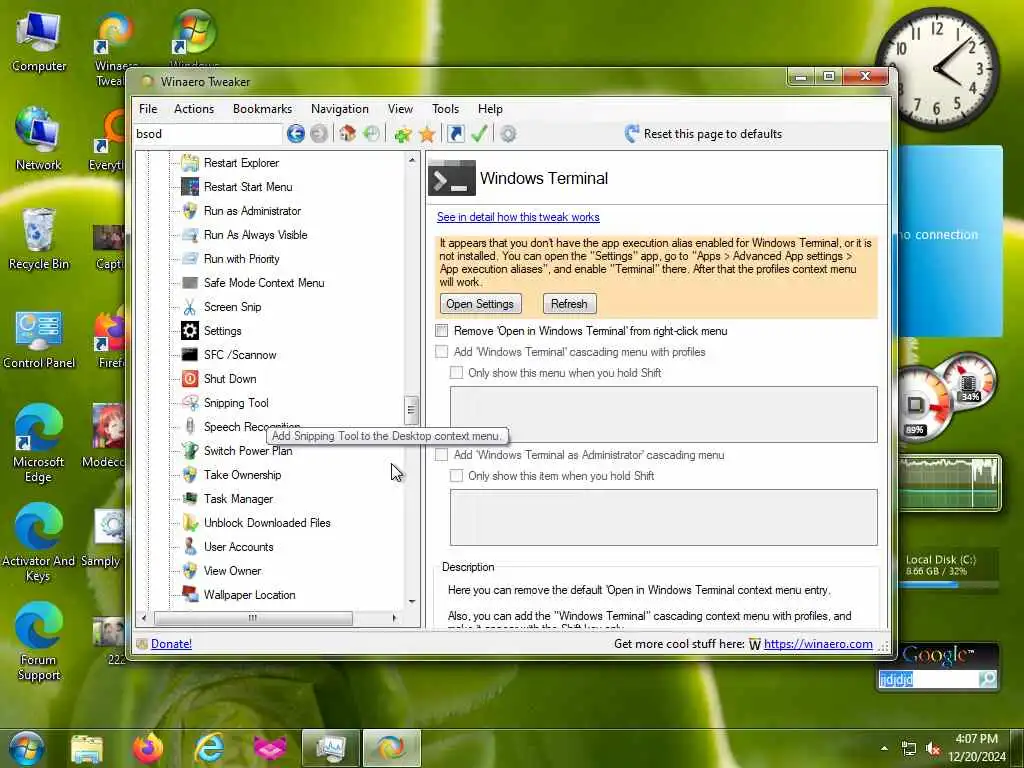Click the Shut Down red icon

(190, 379)
